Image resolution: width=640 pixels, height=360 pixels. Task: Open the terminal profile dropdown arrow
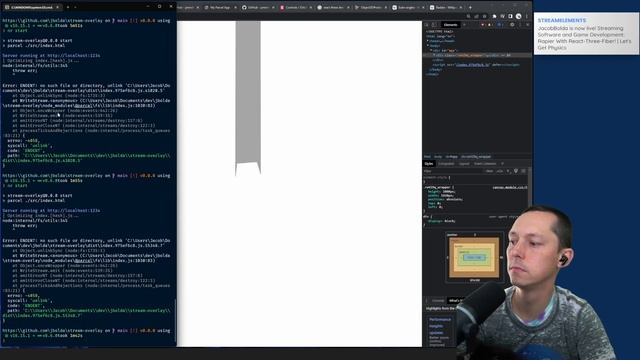tap(75, 7)
